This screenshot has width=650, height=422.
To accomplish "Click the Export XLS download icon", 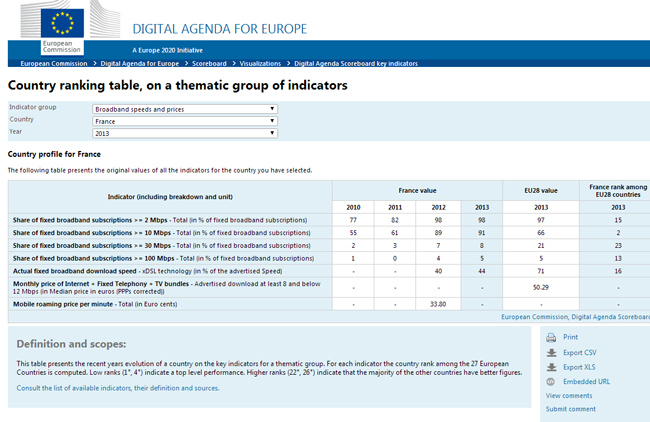I will 552,367.
